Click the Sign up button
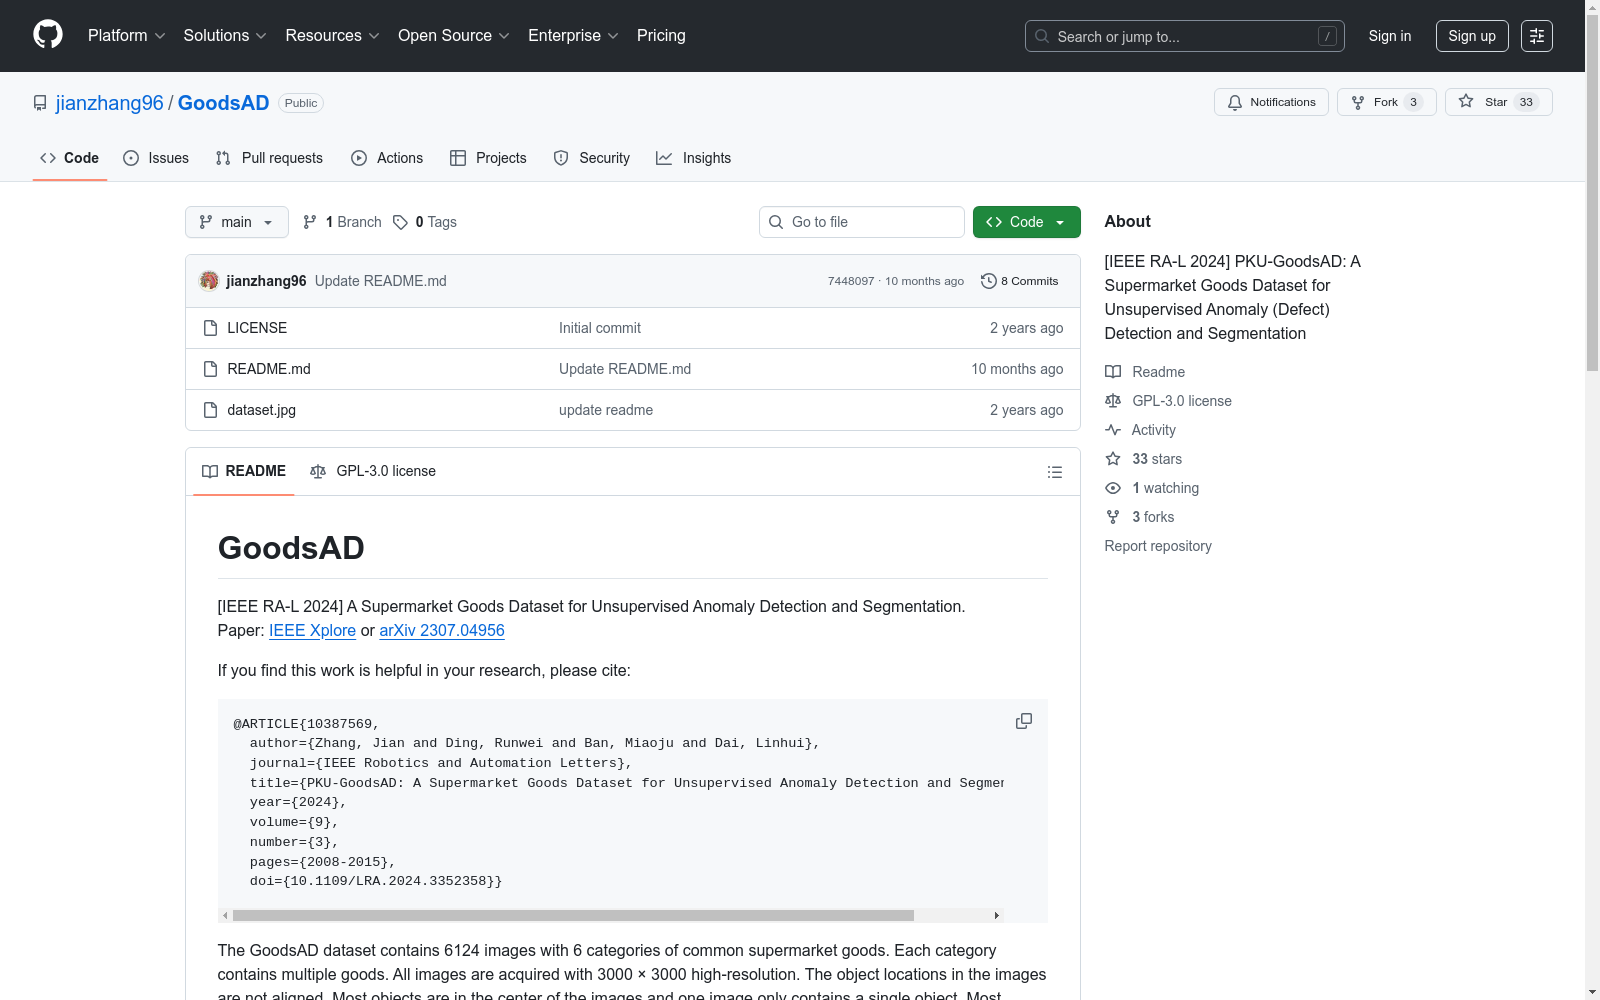Screen dimensions: 1600x1000 click(x=1472, y=36)
